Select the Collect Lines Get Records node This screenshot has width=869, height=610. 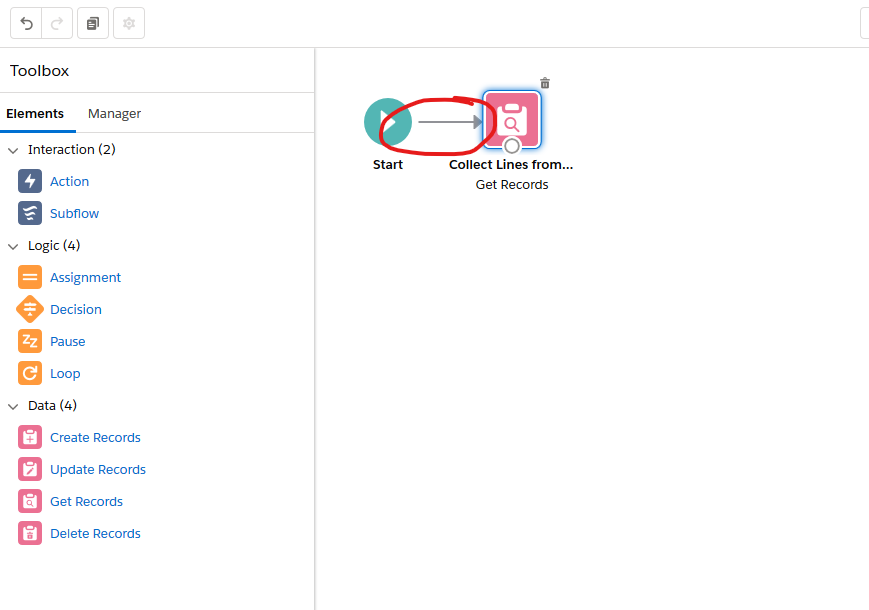[x=512, y=120]
